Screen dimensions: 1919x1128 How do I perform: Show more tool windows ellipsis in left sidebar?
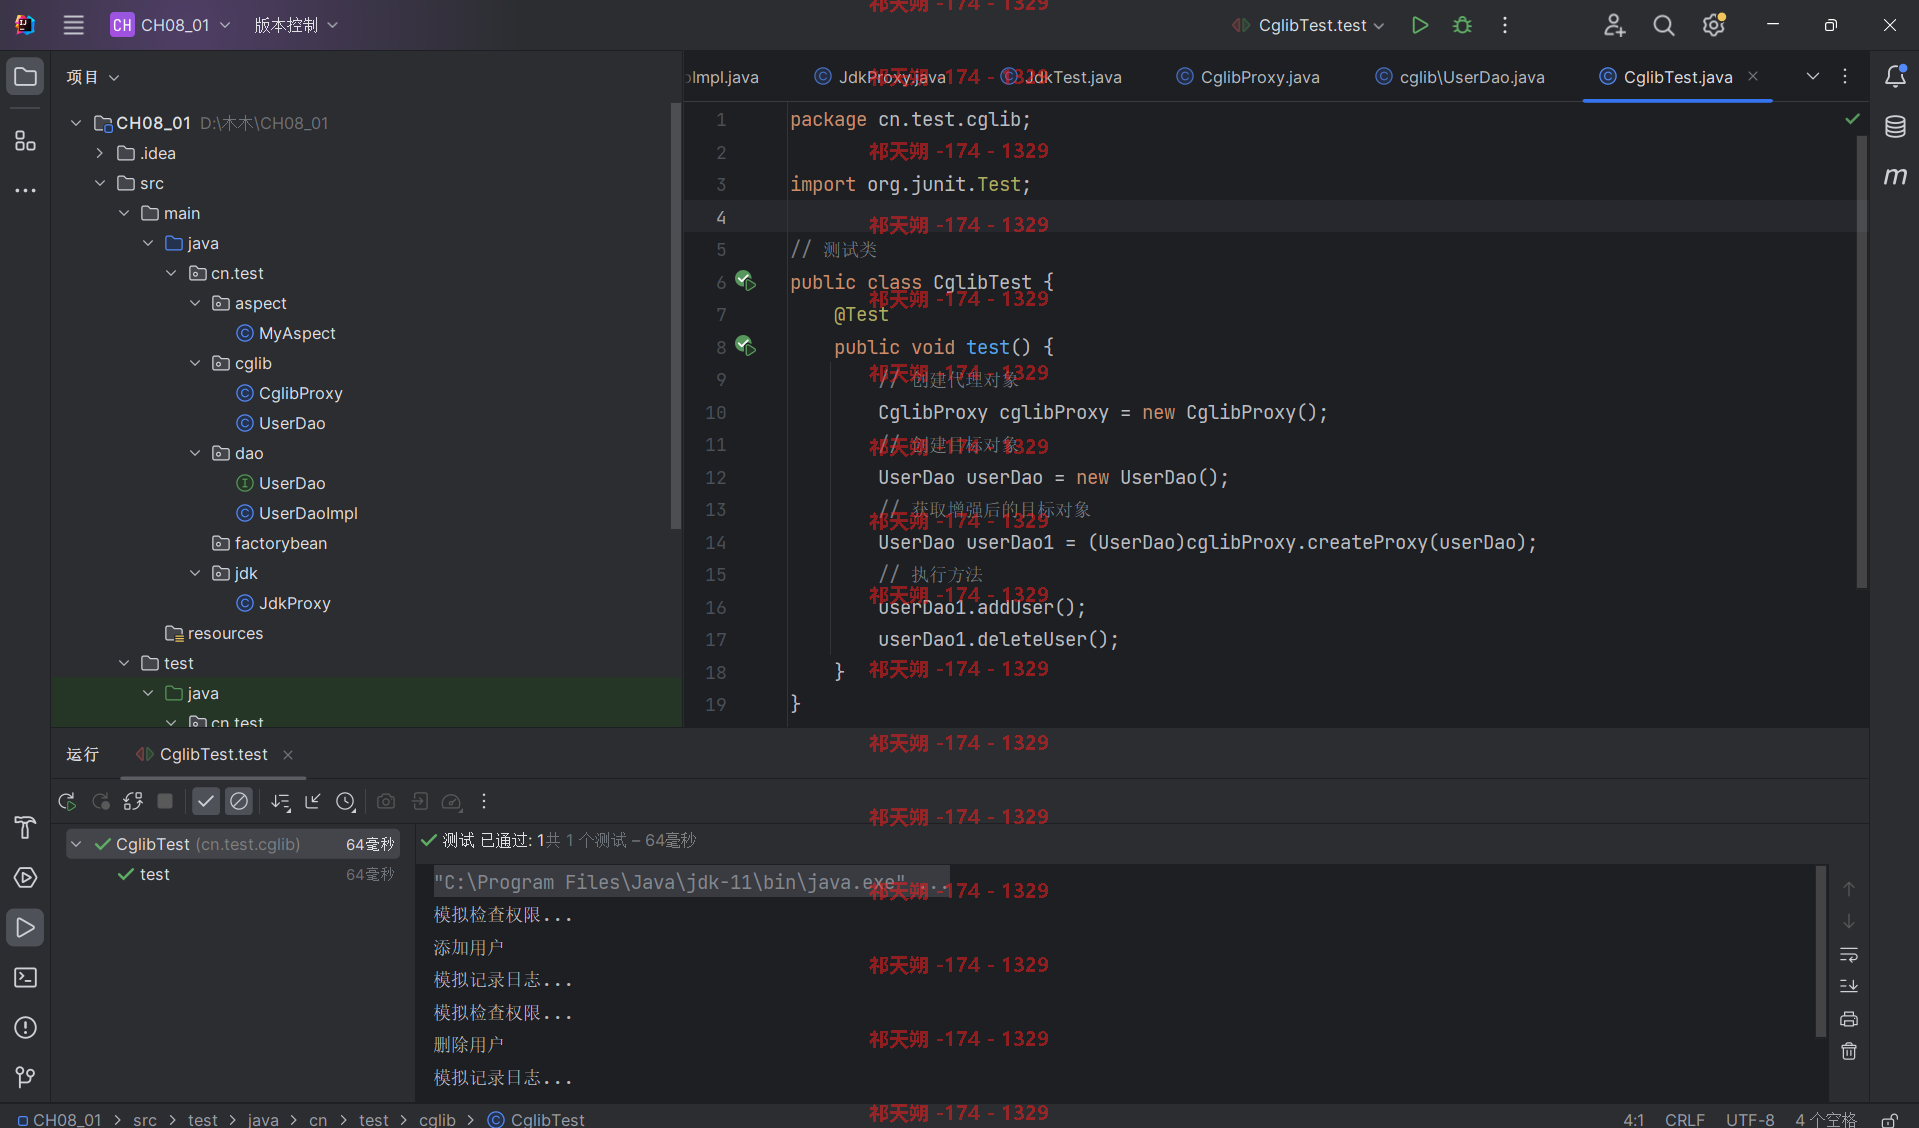click(x=25, y=190)
